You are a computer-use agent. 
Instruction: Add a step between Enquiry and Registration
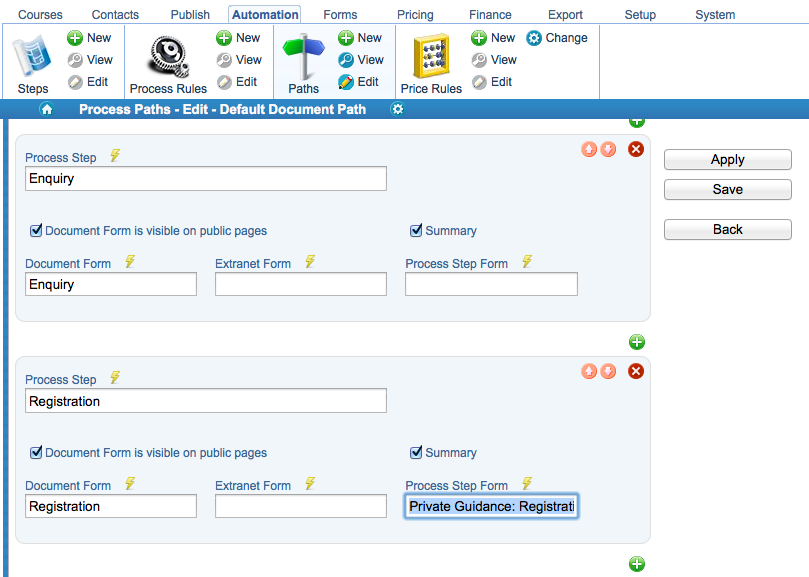637,342
